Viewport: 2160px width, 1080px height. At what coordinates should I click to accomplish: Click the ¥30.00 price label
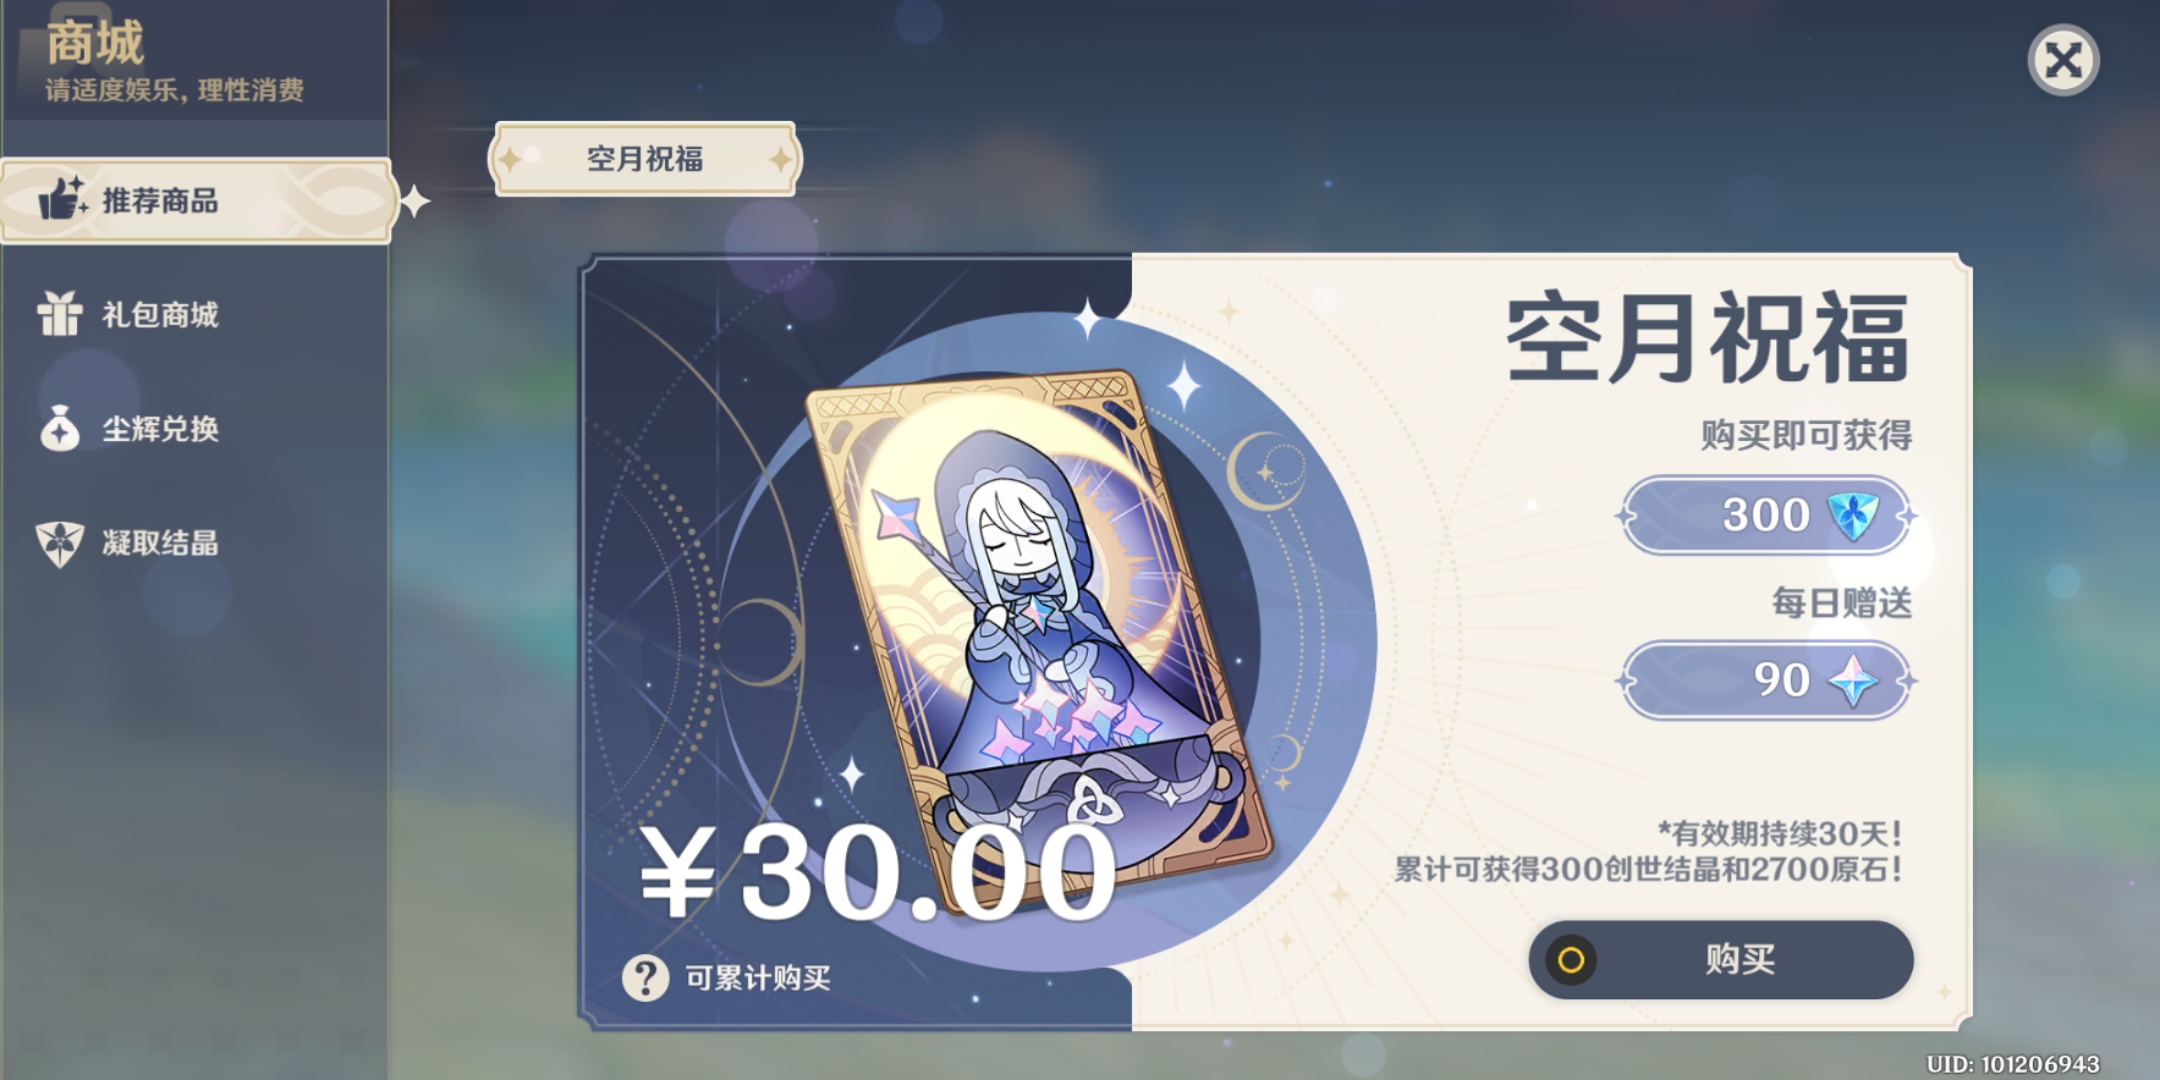pos(878,873)
